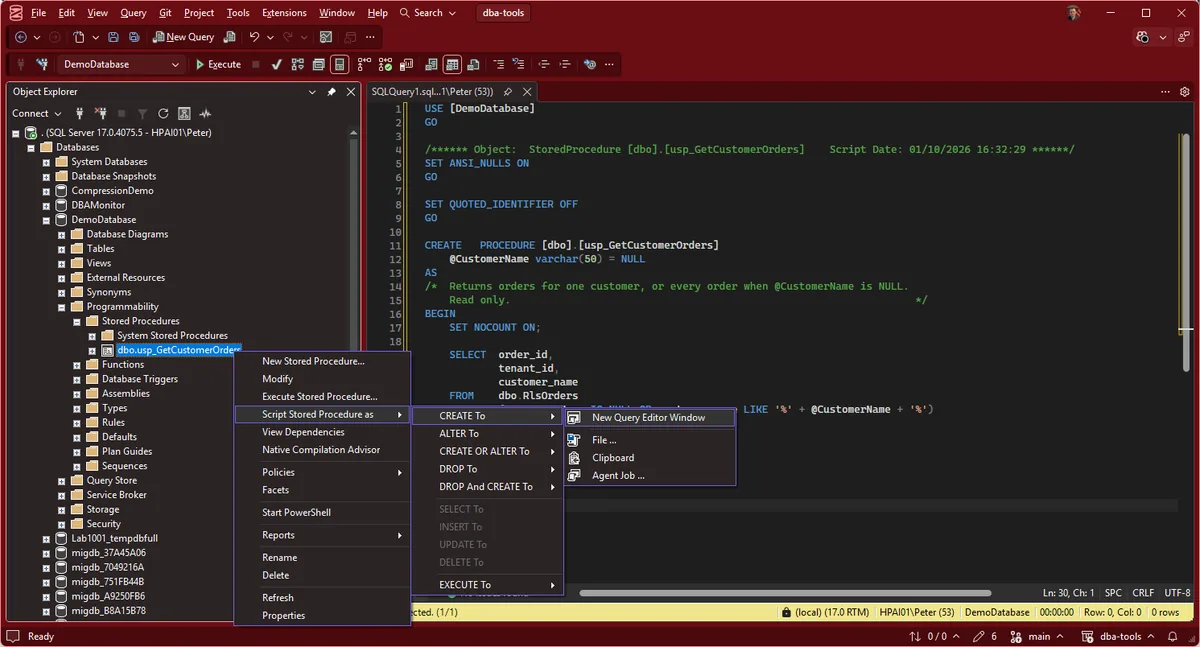This screenshot has width=1200, height=647.
Task: Click the Save icon in top toolbar
Action: (113, 37)
